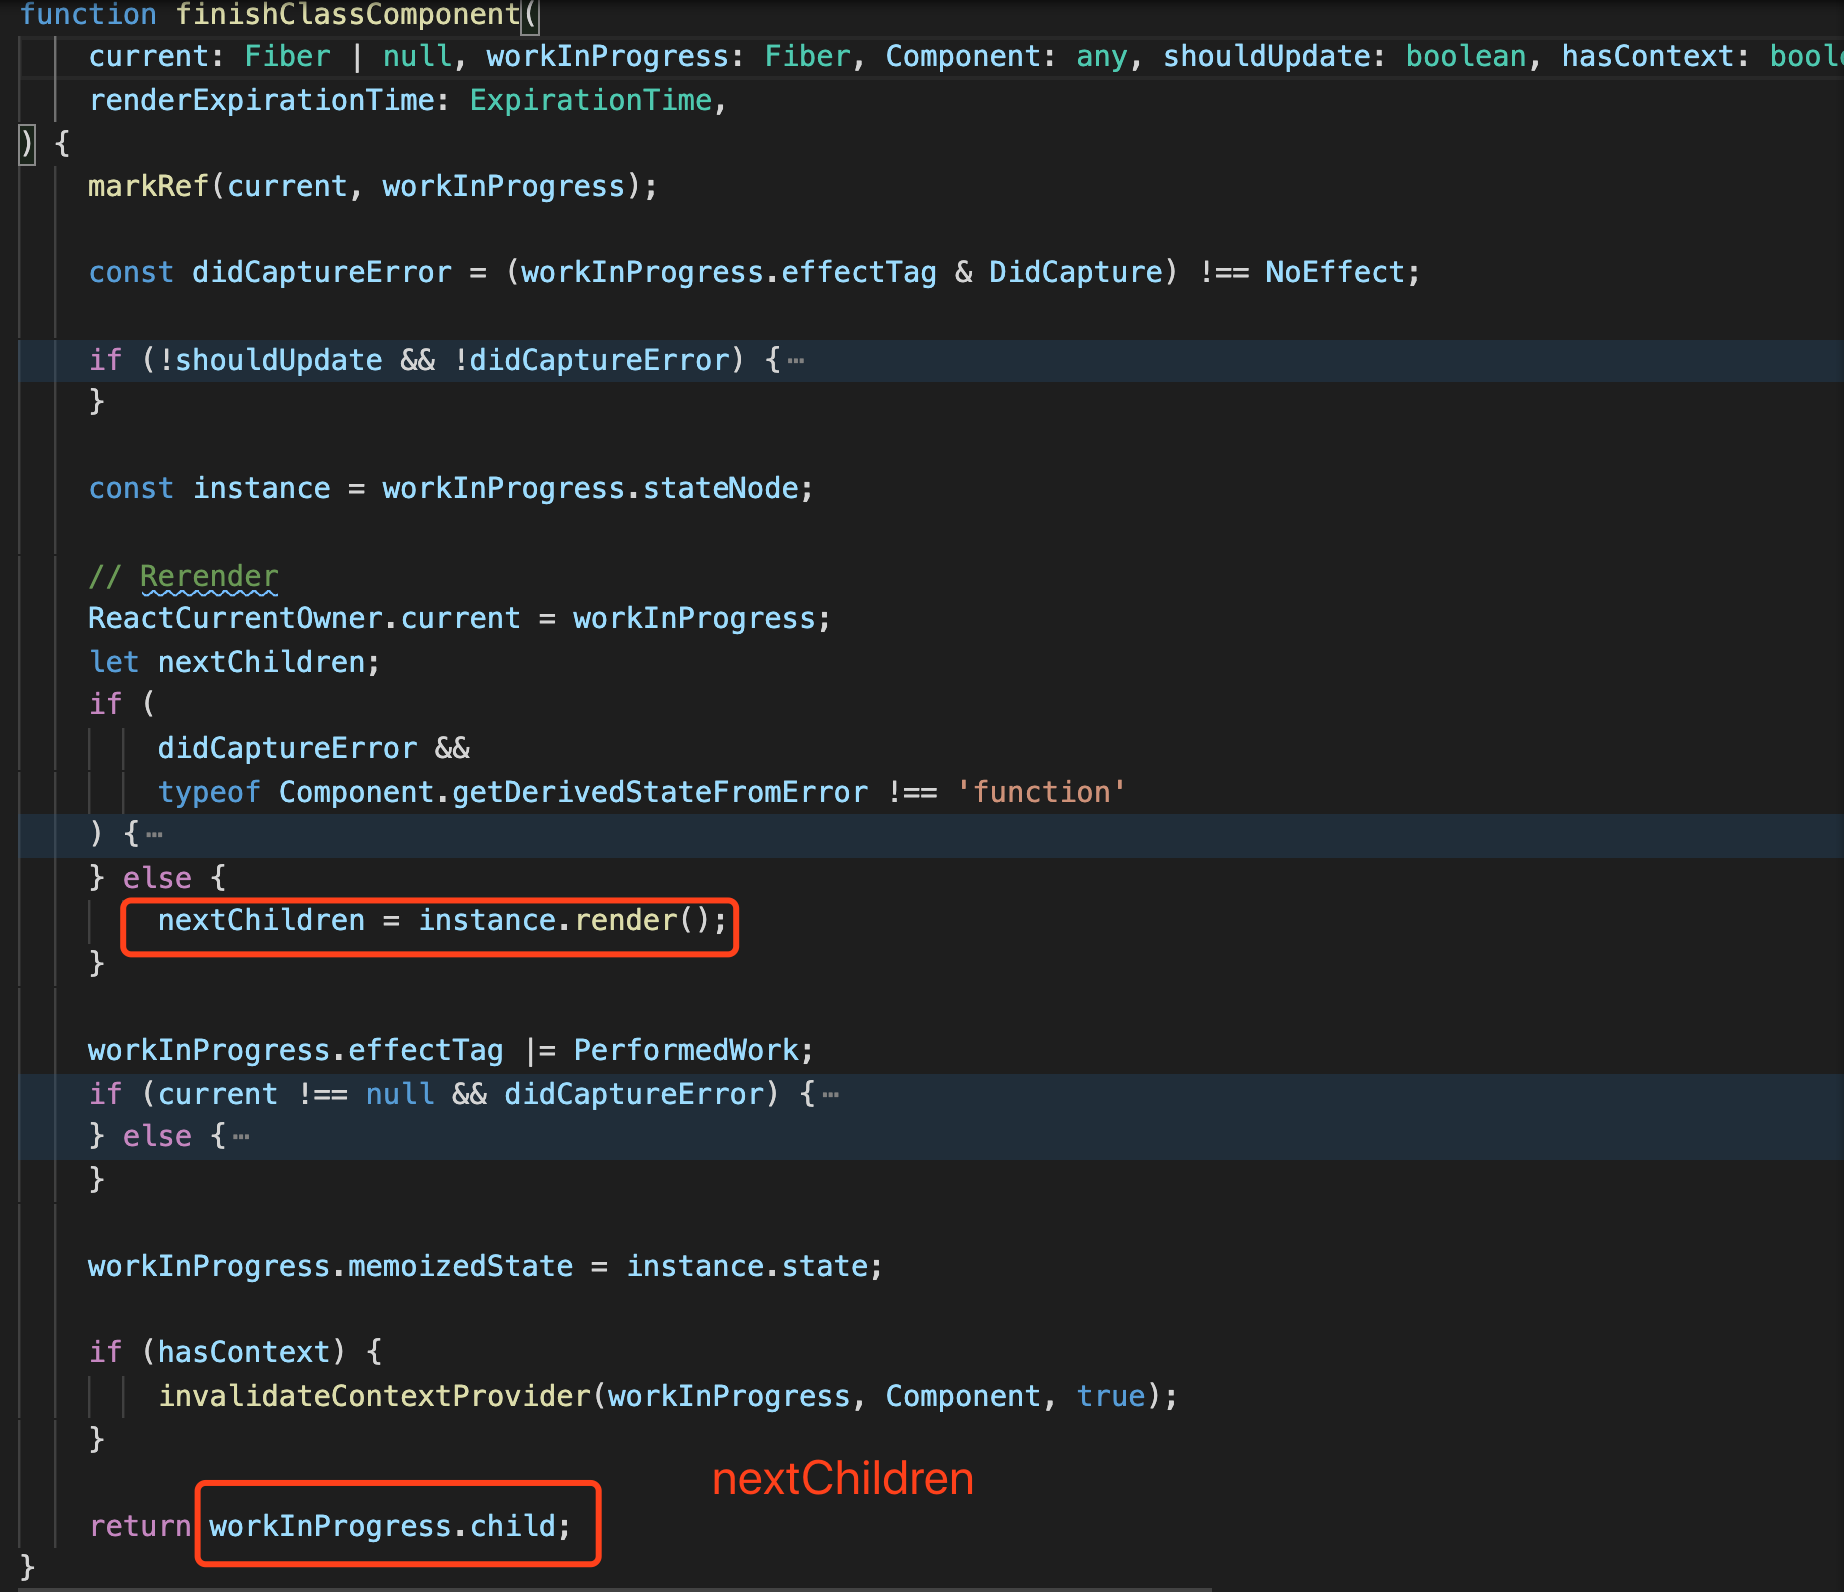Expand folded block after getDerivedStateFromError condition

154,834
